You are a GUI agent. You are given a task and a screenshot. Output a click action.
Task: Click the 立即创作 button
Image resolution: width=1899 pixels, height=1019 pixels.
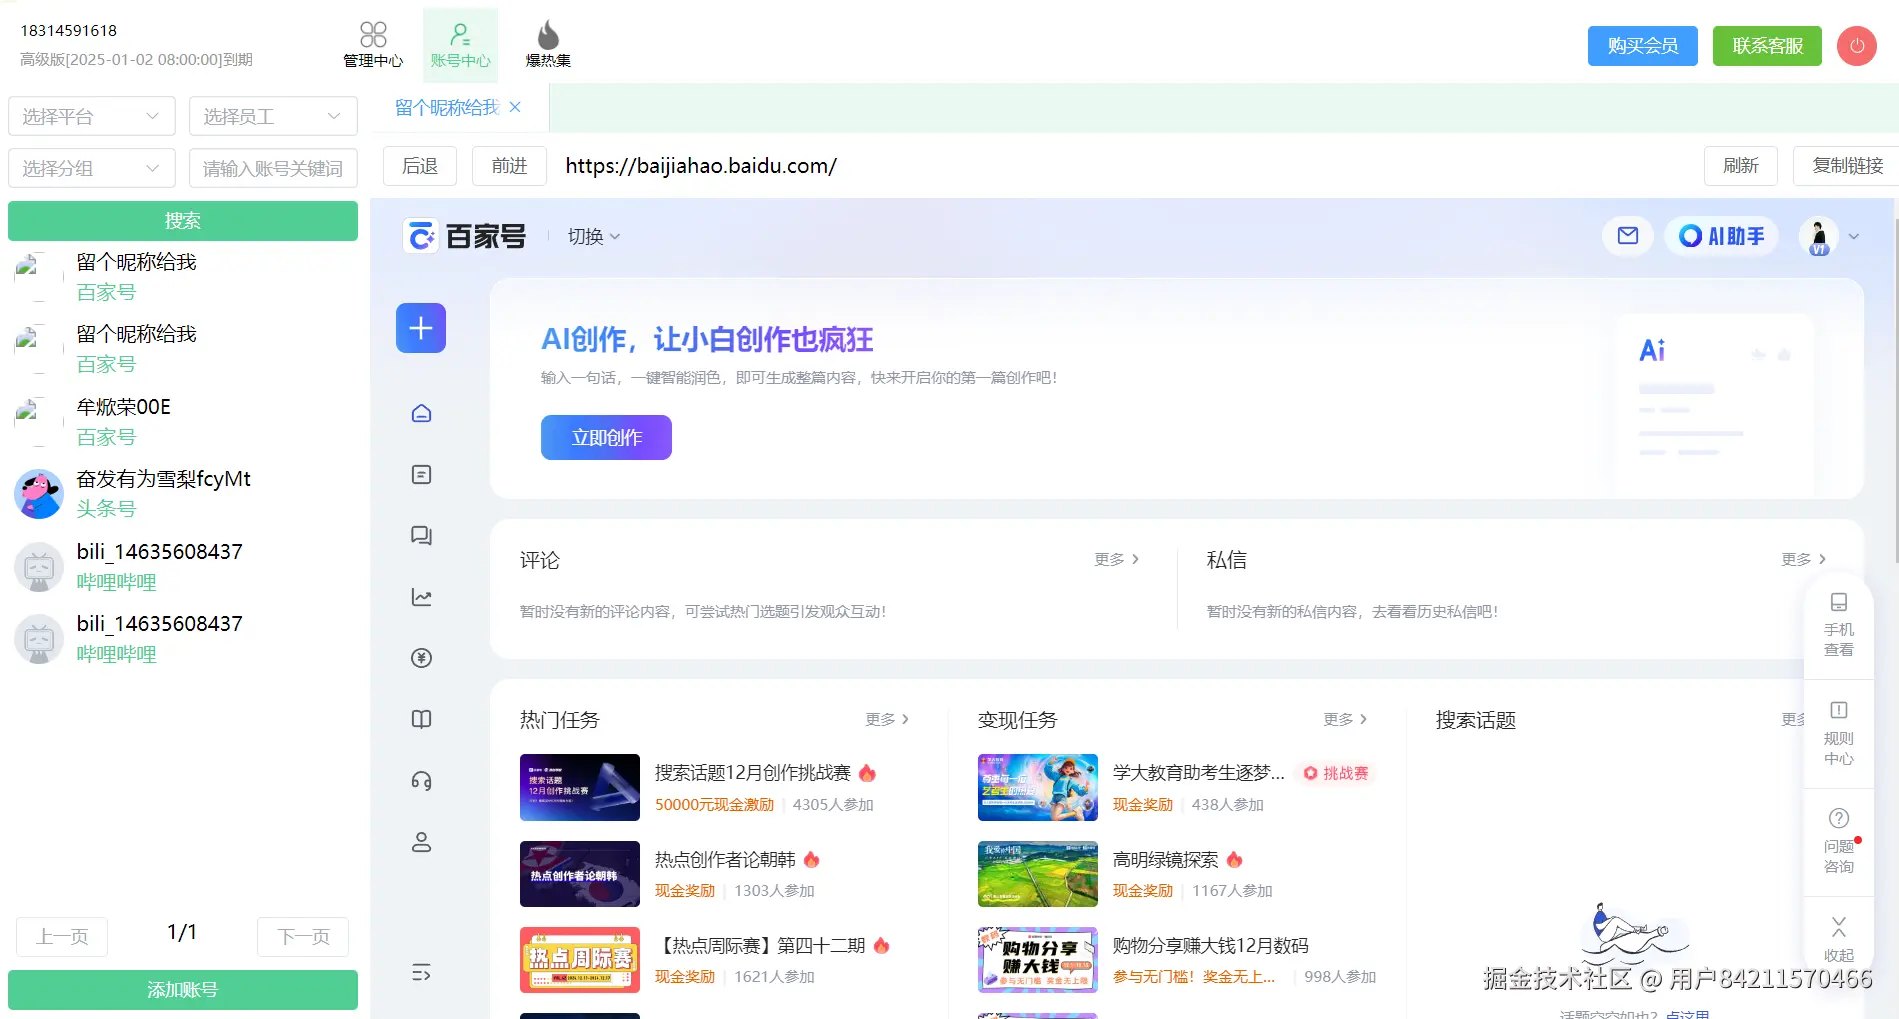606,437
